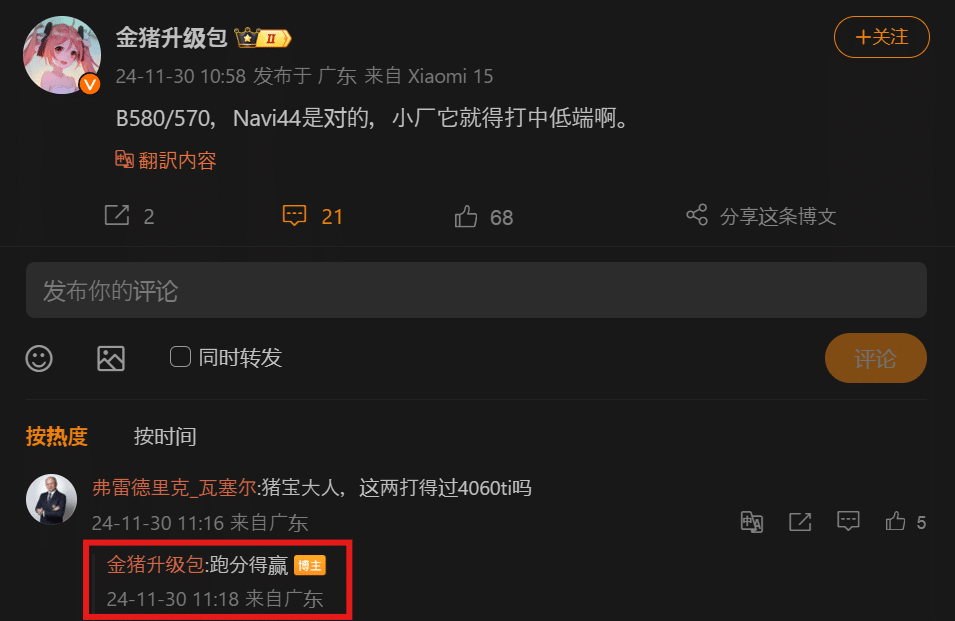Screen dimensions: 955x621
Task: Click the insert image icon
Action: click(111, 358)
